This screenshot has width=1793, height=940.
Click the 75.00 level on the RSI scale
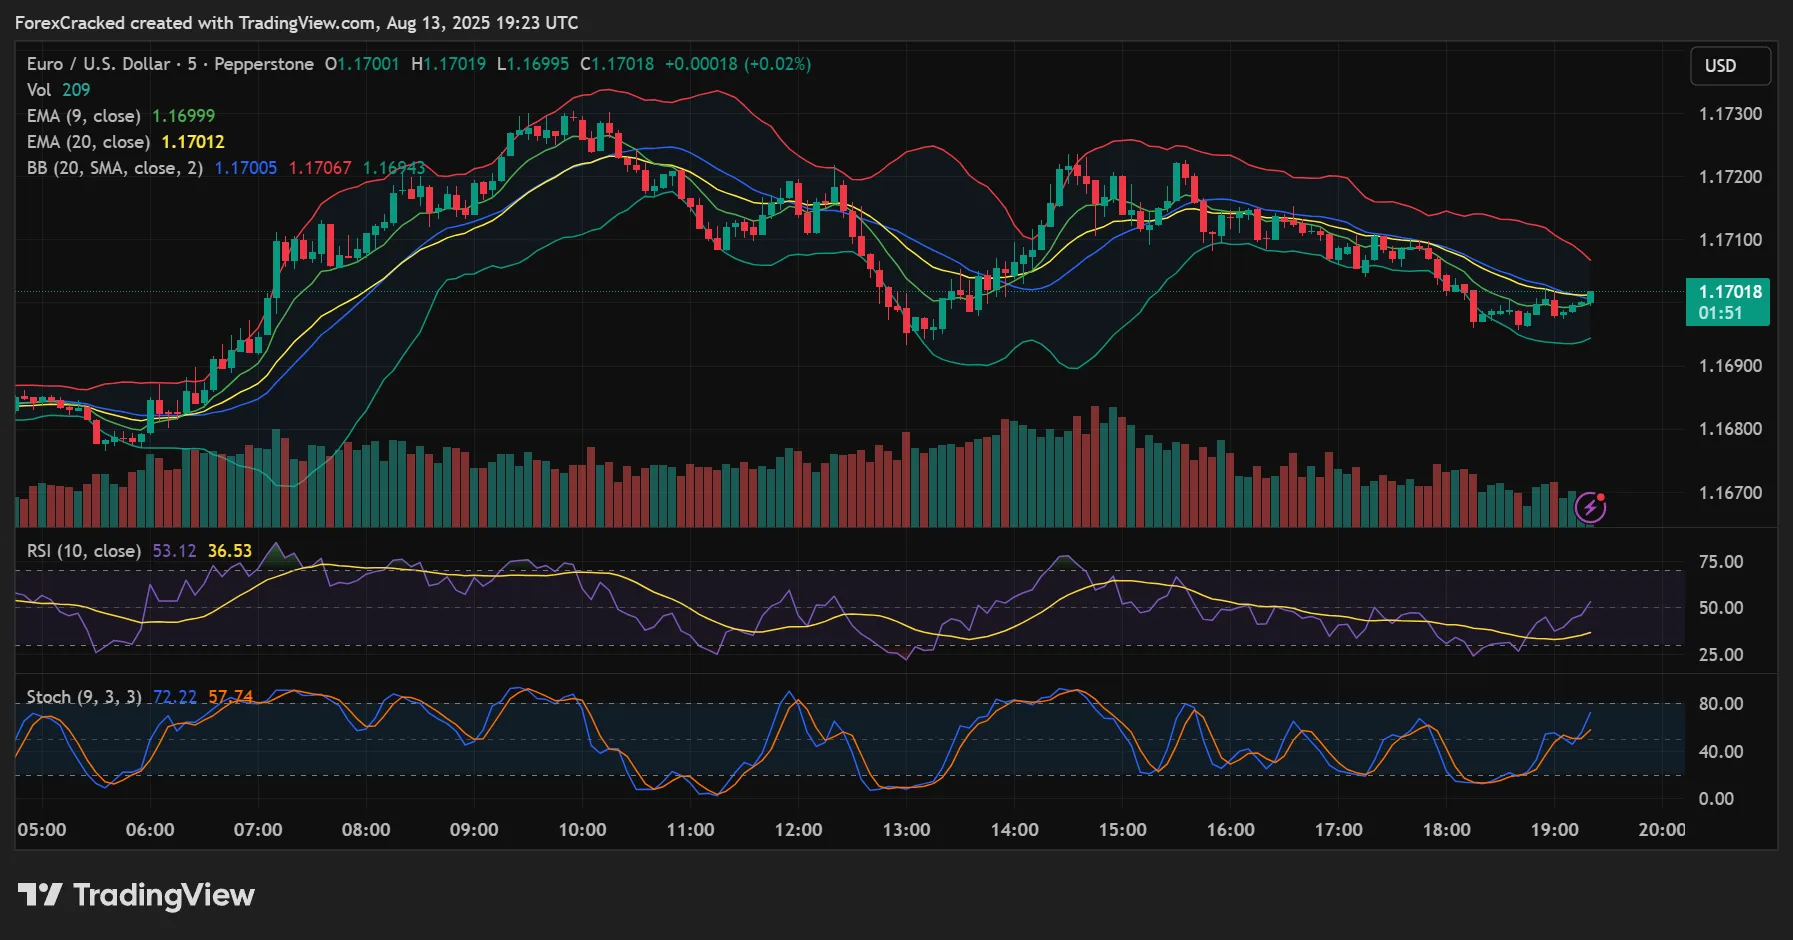[1719, 562]
